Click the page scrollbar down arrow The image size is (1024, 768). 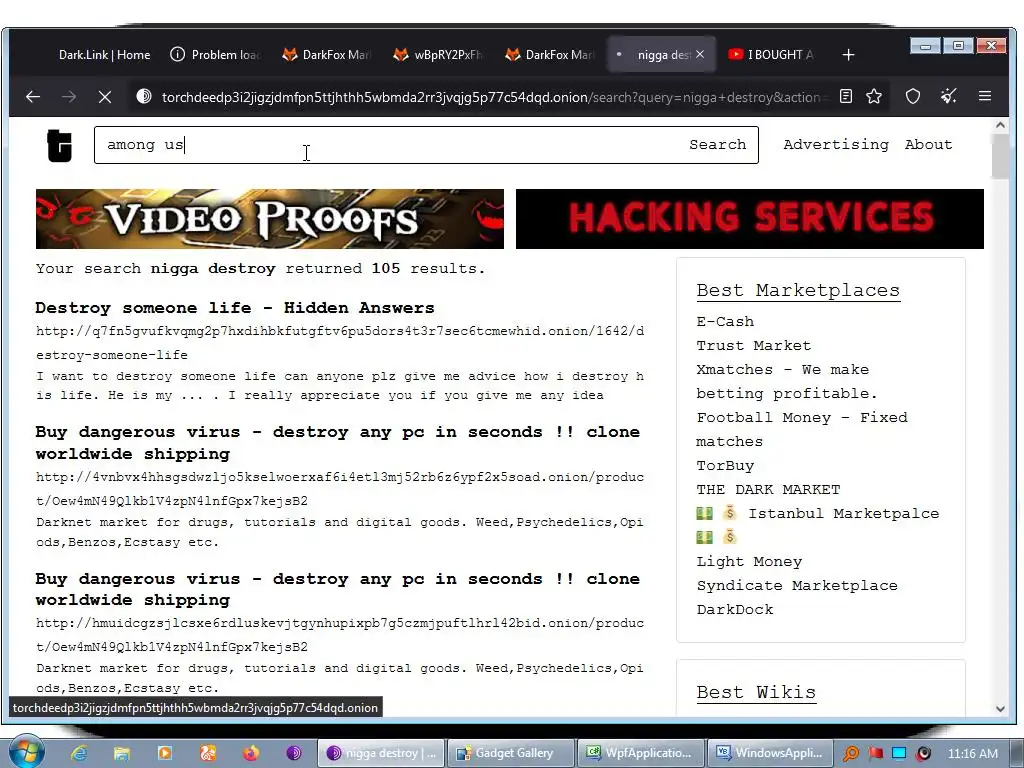coord(1000,709)
